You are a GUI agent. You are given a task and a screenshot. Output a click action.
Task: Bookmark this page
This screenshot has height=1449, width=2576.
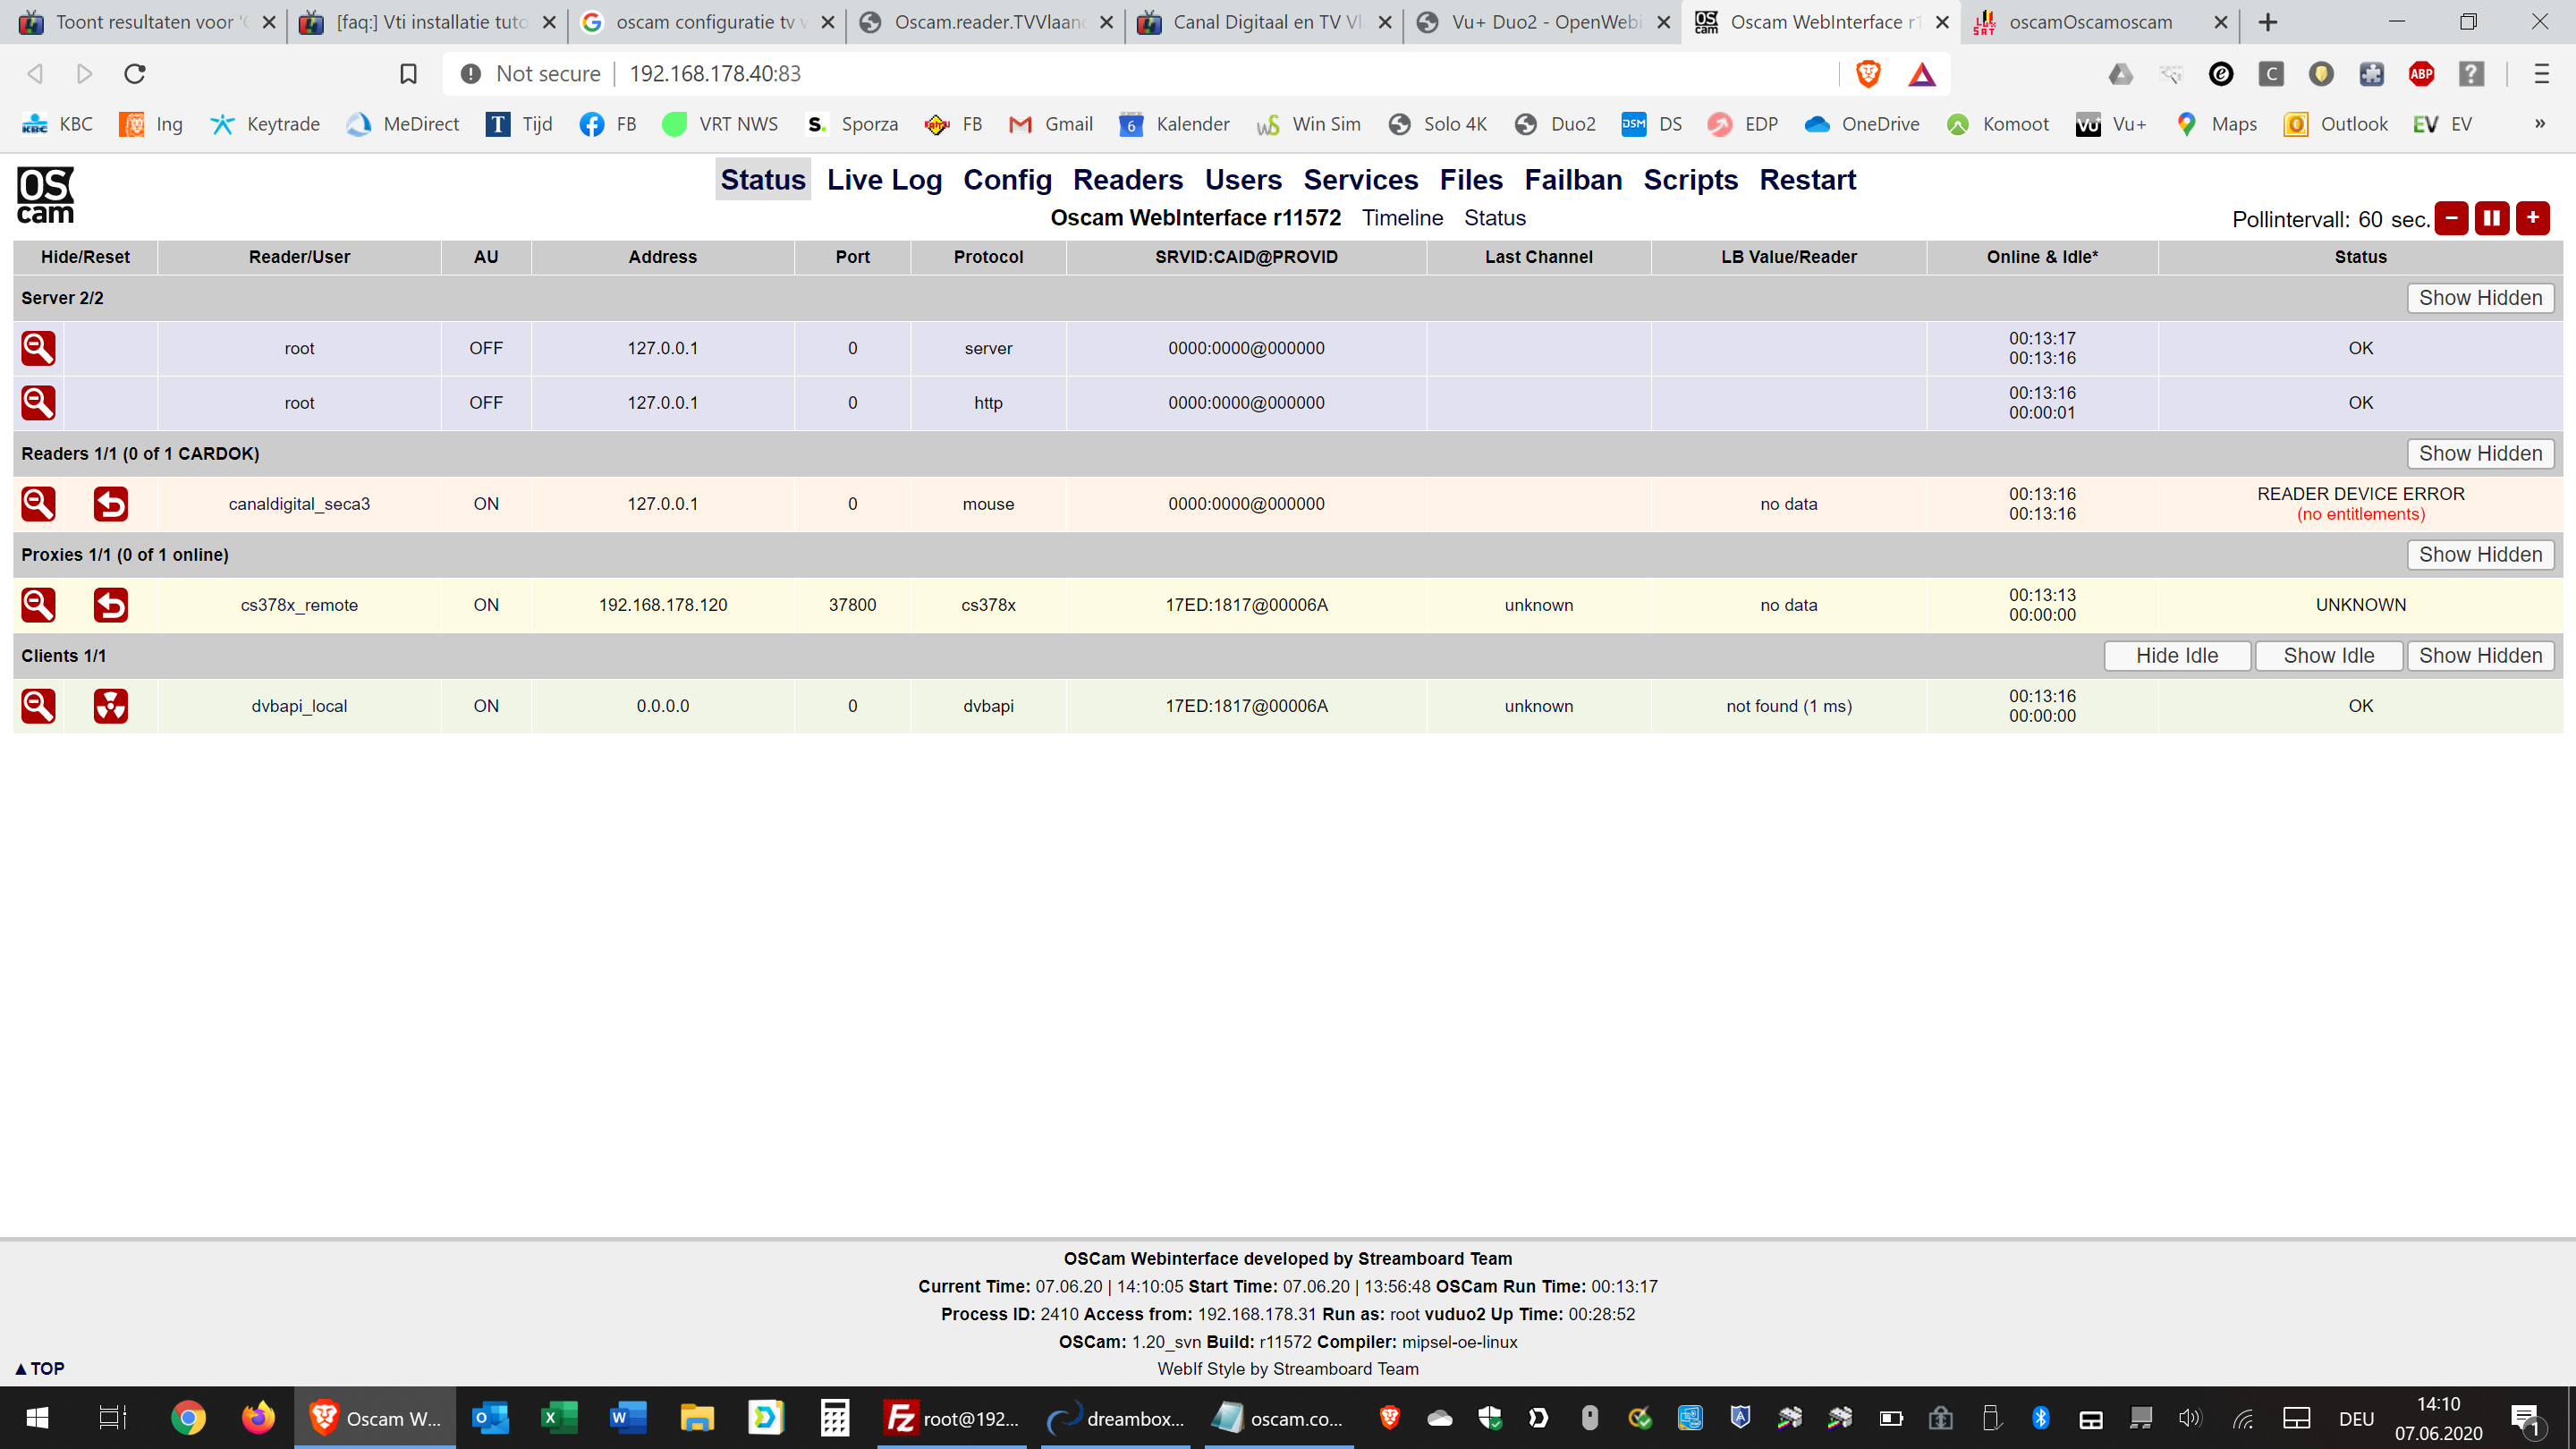[x=408, y=74]
